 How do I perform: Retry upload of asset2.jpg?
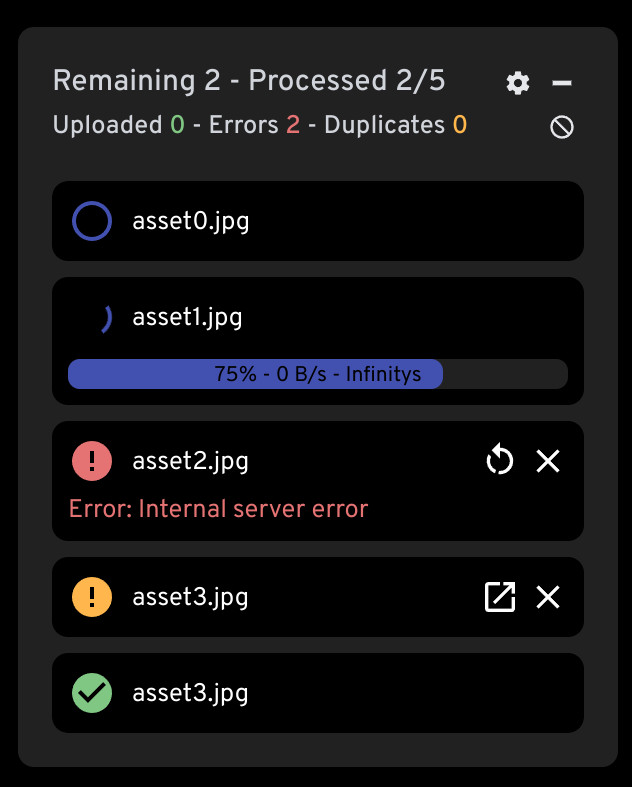[500, 461]
